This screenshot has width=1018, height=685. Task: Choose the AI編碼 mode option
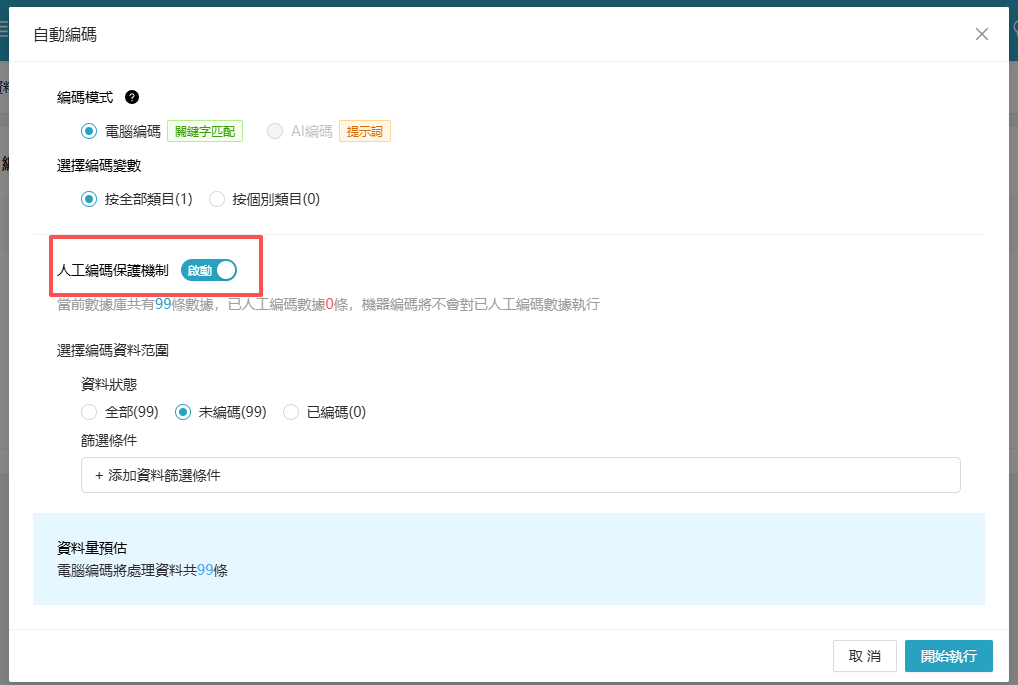pyautogui.click(x=274, y=131)
